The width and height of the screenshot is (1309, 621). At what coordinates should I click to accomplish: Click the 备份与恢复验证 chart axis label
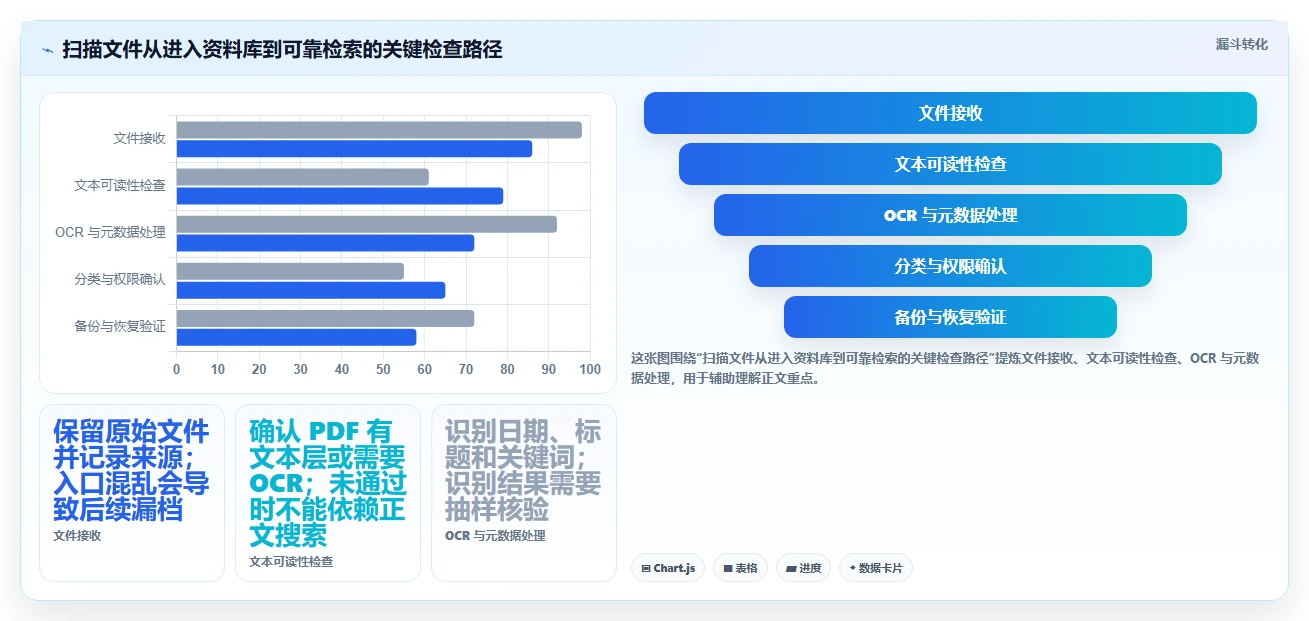[x=120, y=326]
